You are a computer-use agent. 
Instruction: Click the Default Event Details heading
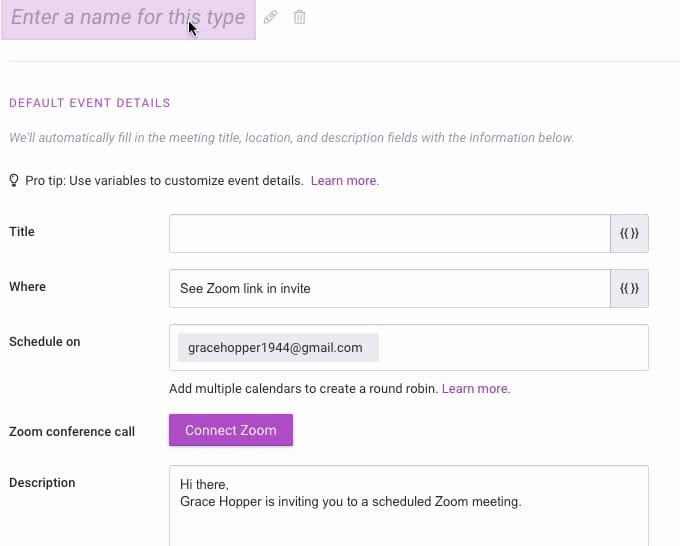point(90,103)
